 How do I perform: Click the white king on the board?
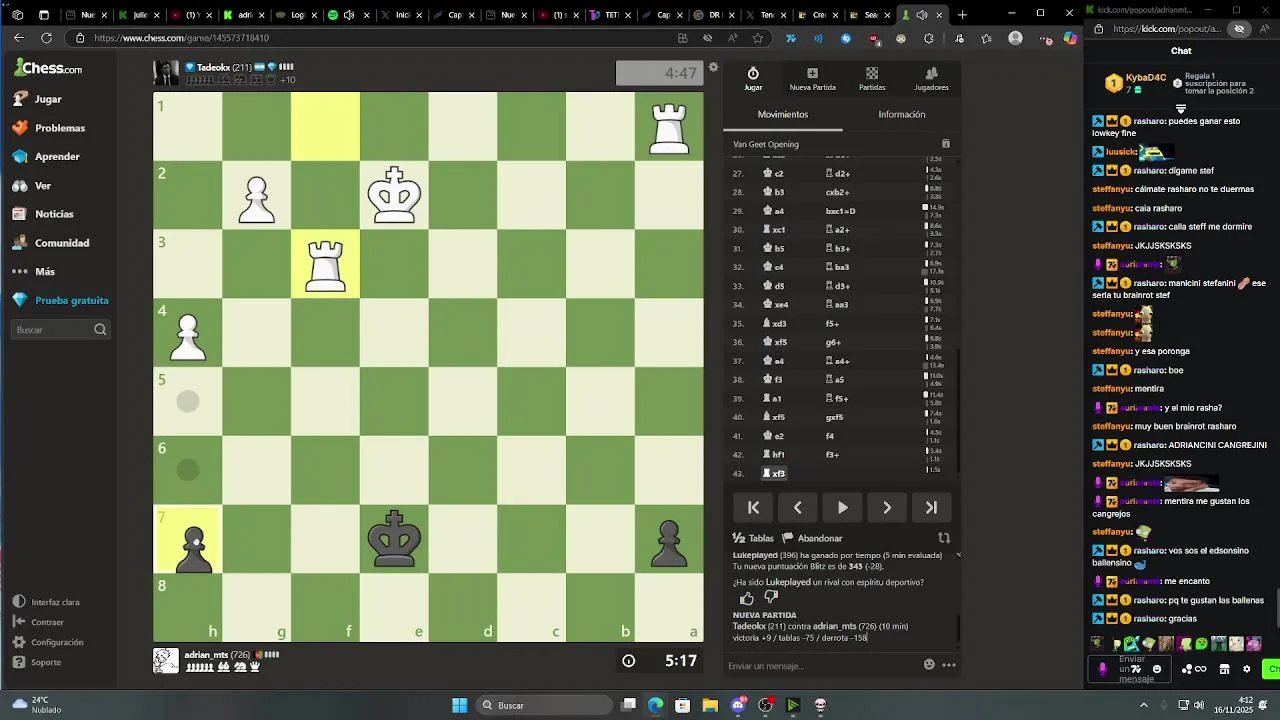tap(394, 196)
